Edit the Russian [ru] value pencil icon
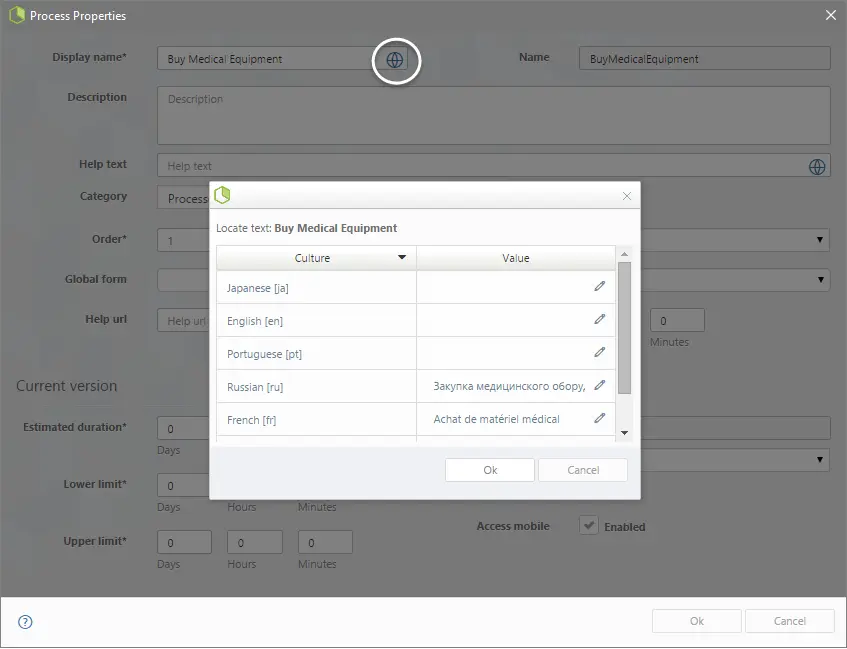847x649 pixels. (600, 385)
